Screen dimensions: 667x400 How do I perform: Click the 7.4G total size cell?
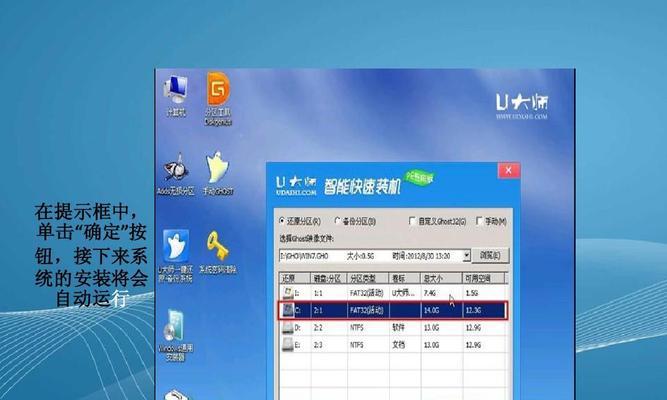click(x=430, y=293)
